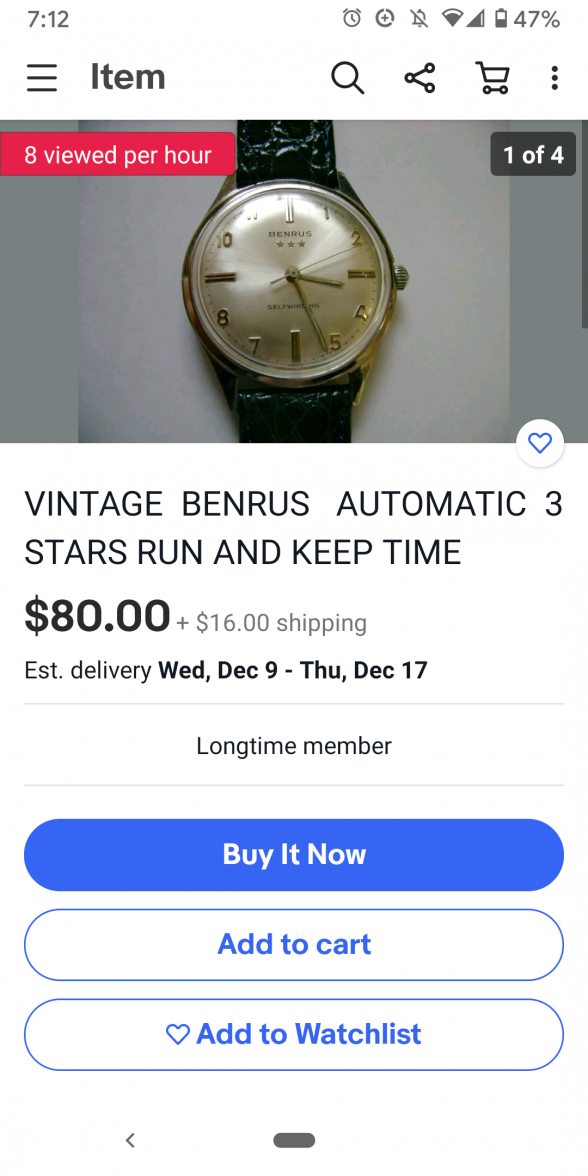This screenshot has height=1176, width=588.
Task: Tap the estimated delivery date text
Action: pos(226,670)
